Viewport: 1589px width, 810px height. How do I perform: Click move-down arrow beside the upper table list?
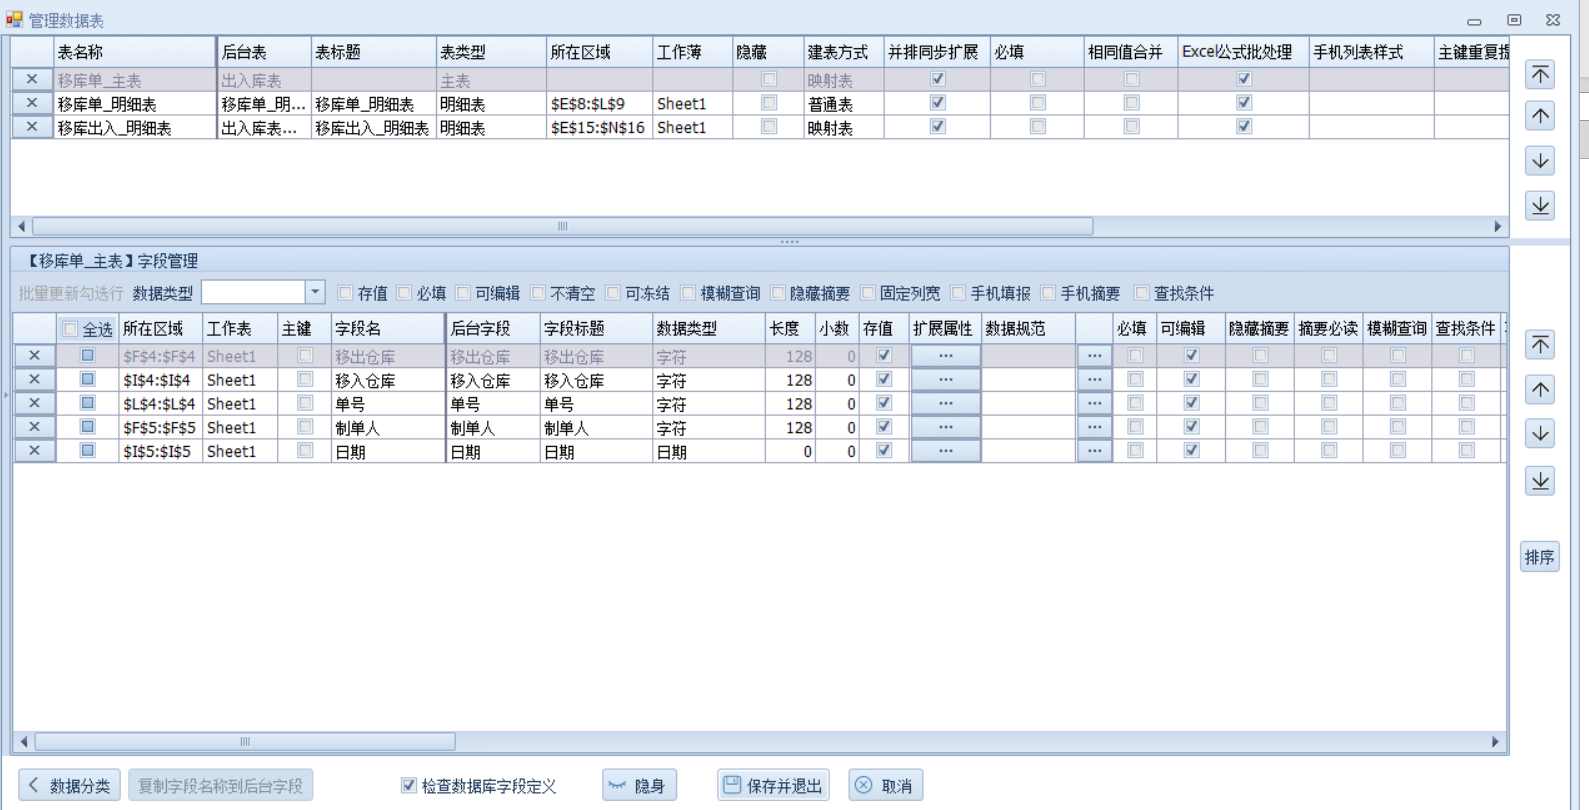(x=1540, y=161)
